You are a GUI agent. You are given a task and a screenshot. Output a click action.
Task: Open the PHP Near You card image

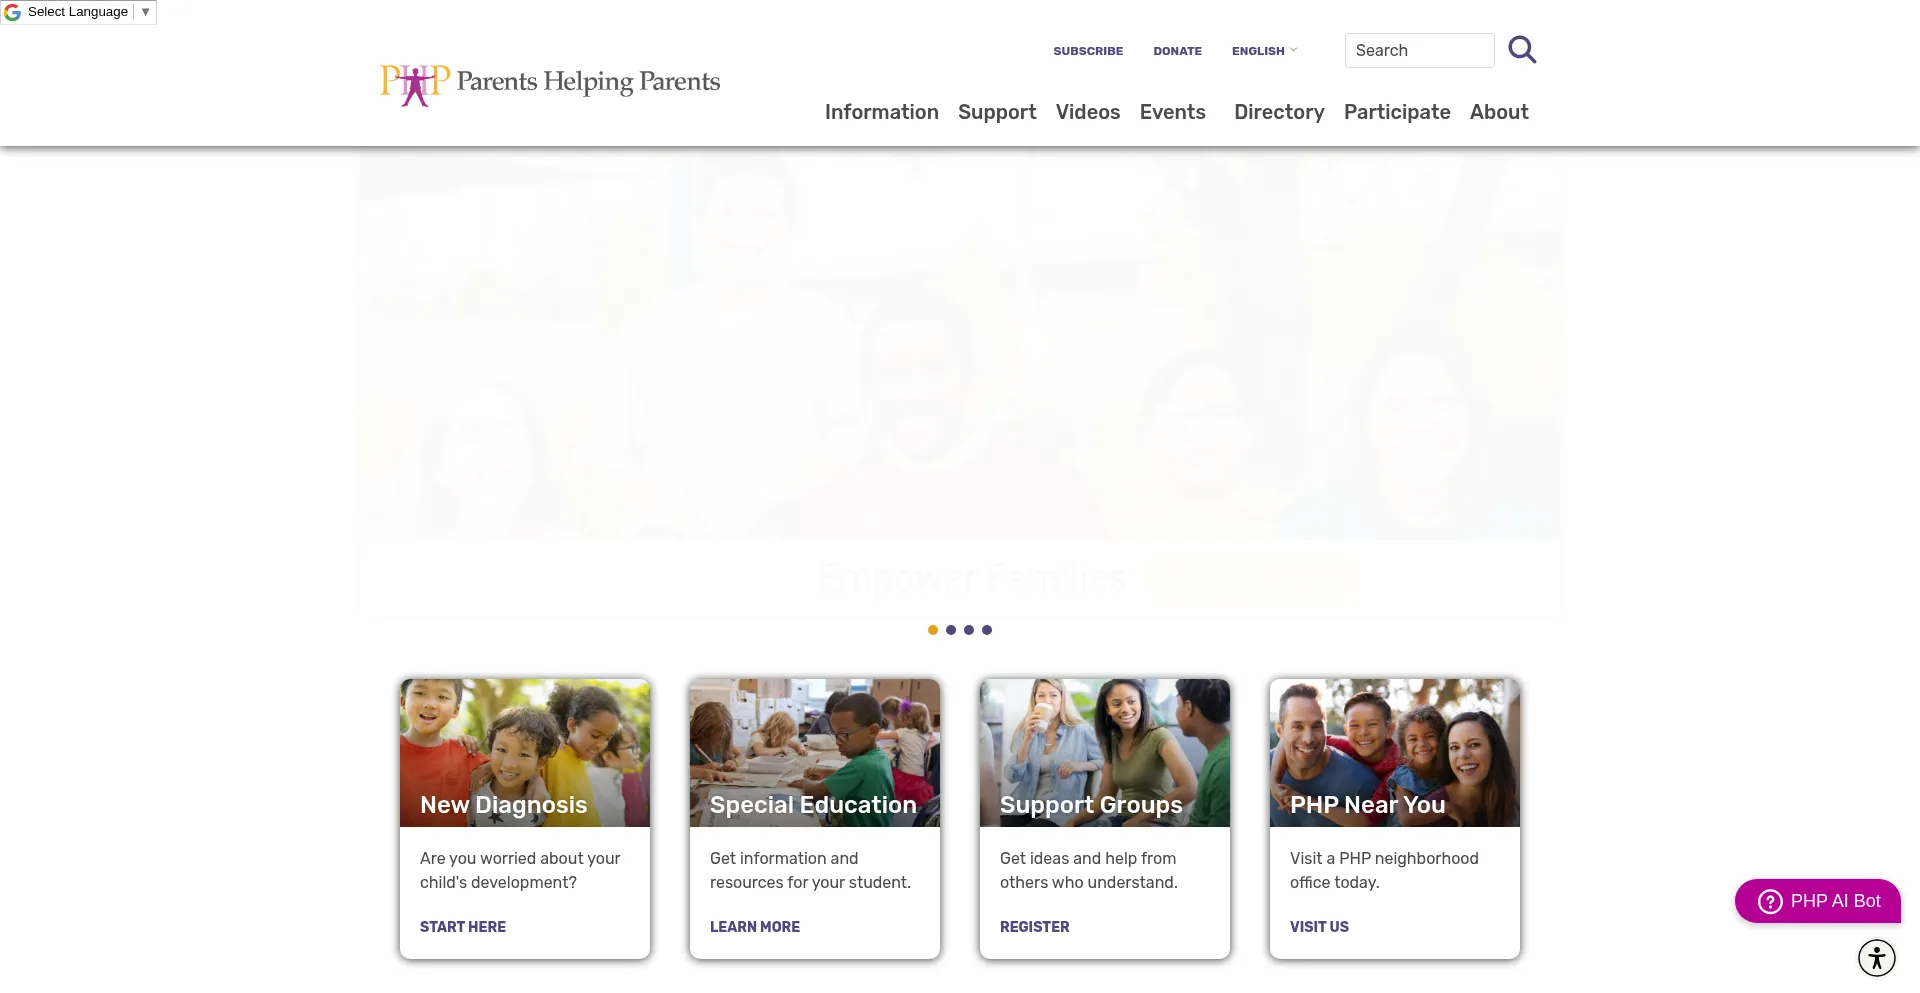(1394, 752)
